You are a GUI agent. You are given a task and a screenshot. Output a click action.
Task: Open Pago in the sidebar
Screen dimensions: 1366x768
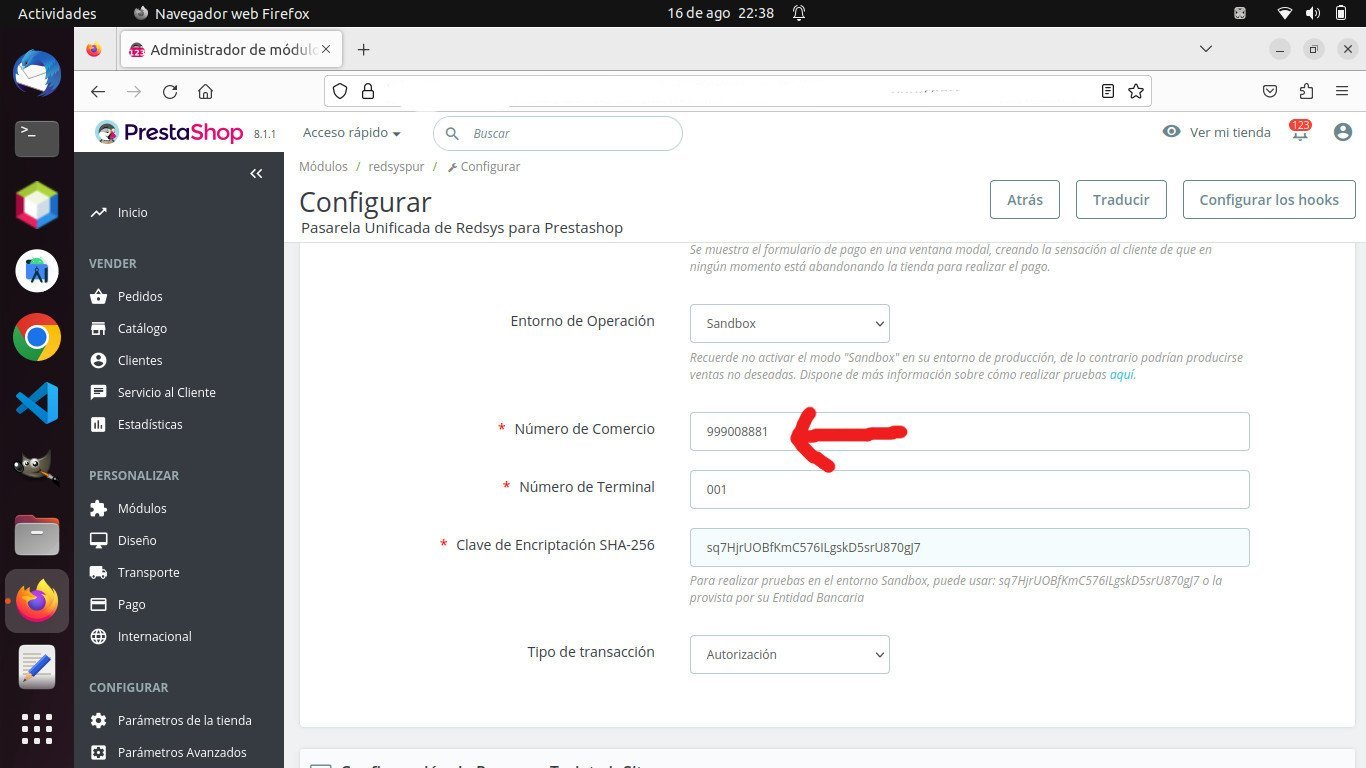[x=131, y=604]
